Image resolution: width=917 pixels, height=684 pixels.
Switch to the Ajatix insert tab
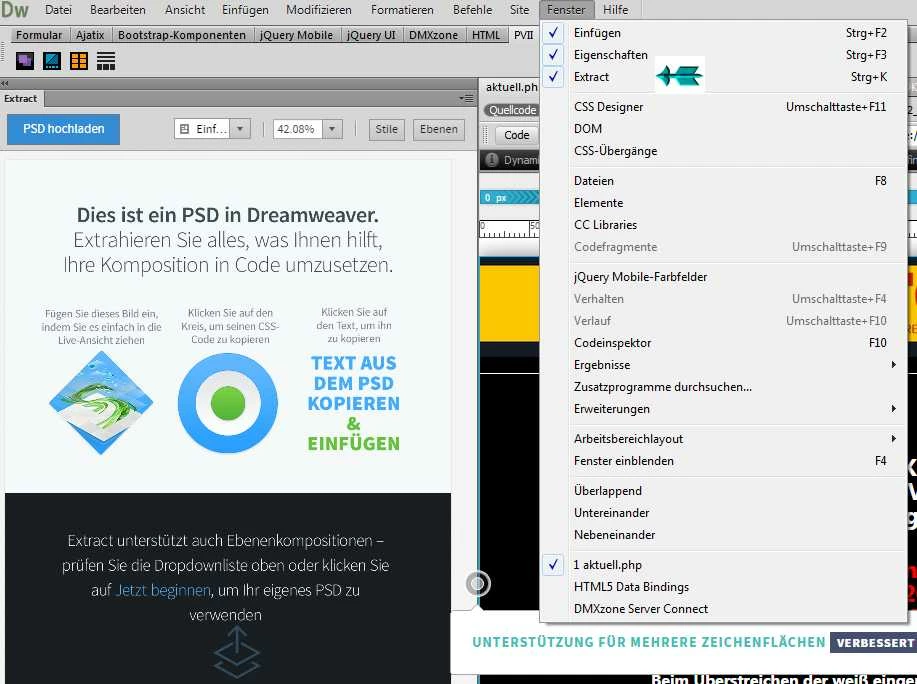pos(90,35)
